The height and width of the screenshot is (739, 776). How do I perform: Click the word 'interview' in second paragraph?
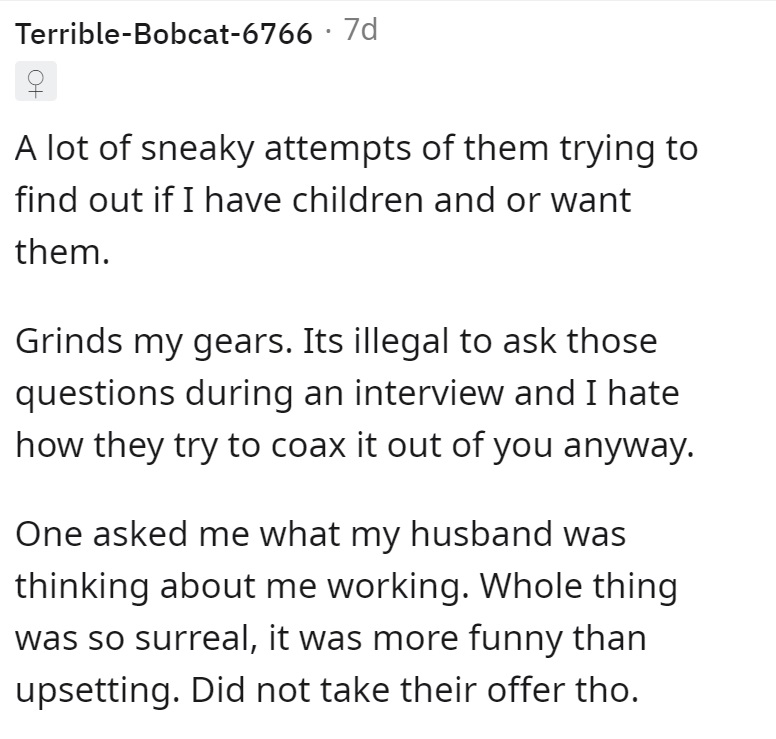click(x=429, y=393)
